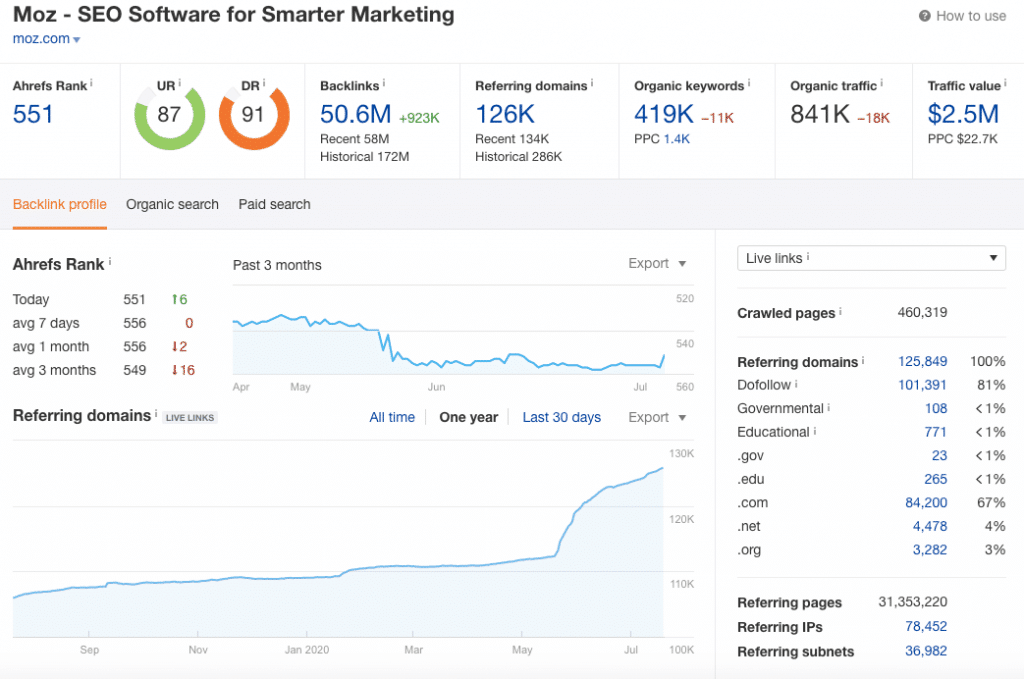Open the 265 .edu count

click(936, 479)
